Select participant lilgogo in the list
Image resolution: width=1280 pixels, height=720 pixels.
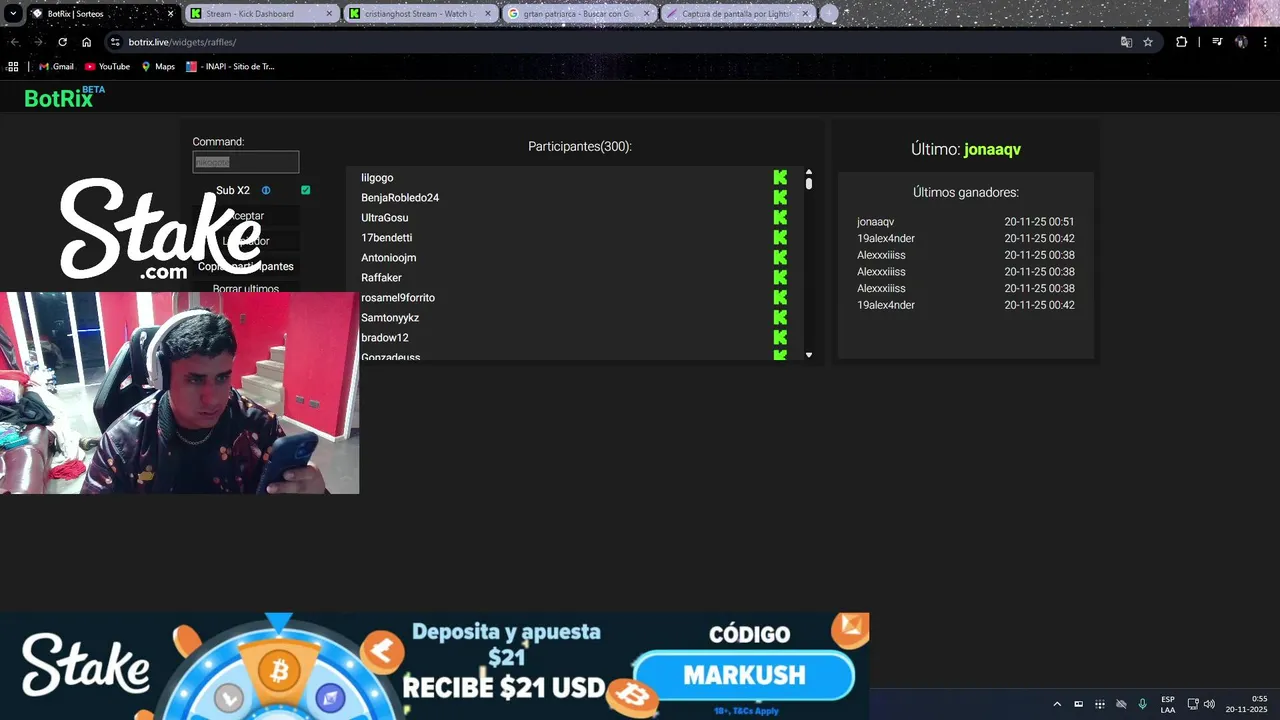click(377, 178)
